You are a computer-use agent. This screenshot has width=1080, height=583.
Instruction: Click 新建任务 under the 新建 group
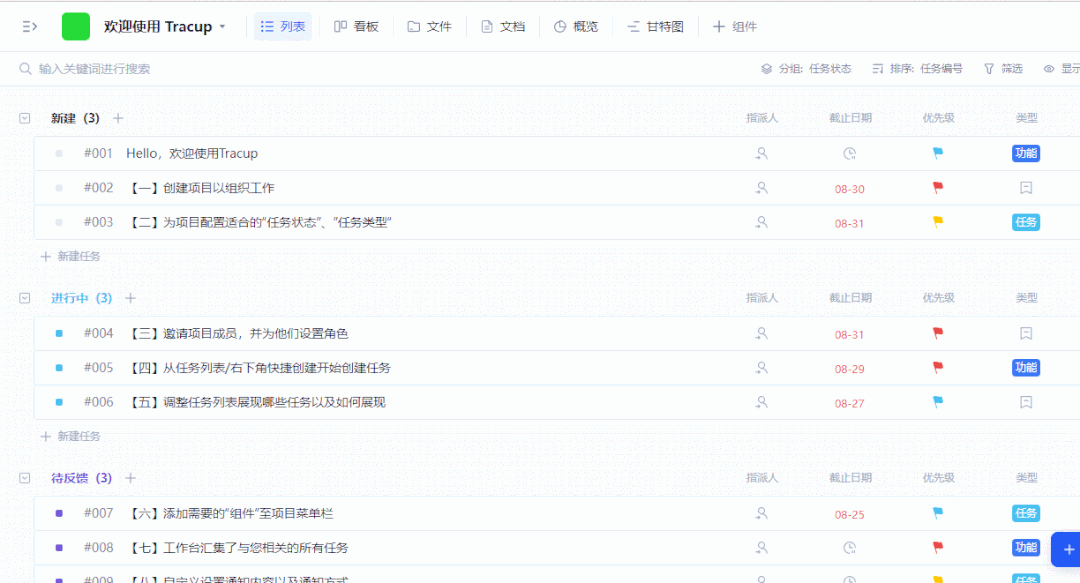(x=71, y=256)
